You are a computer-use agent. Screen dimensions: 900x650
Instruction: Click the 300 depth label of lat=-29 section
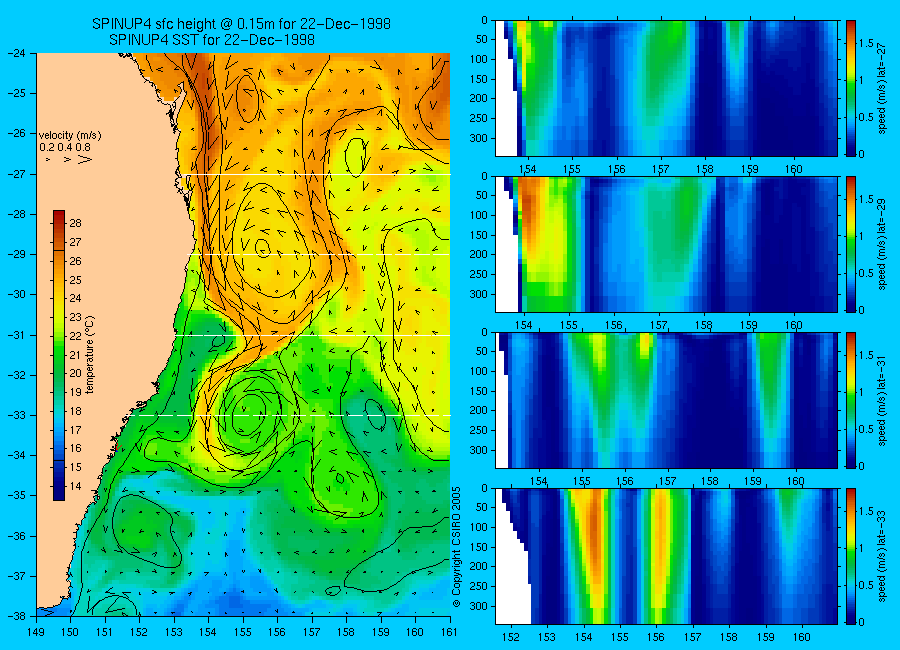(x=479, y=294)
